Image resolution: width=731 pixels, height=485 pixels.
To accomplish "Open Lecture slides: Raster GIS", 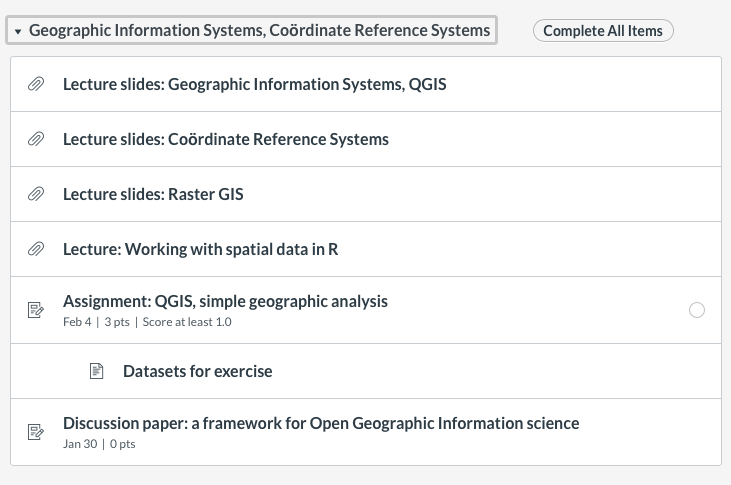I will coord(153,194).
